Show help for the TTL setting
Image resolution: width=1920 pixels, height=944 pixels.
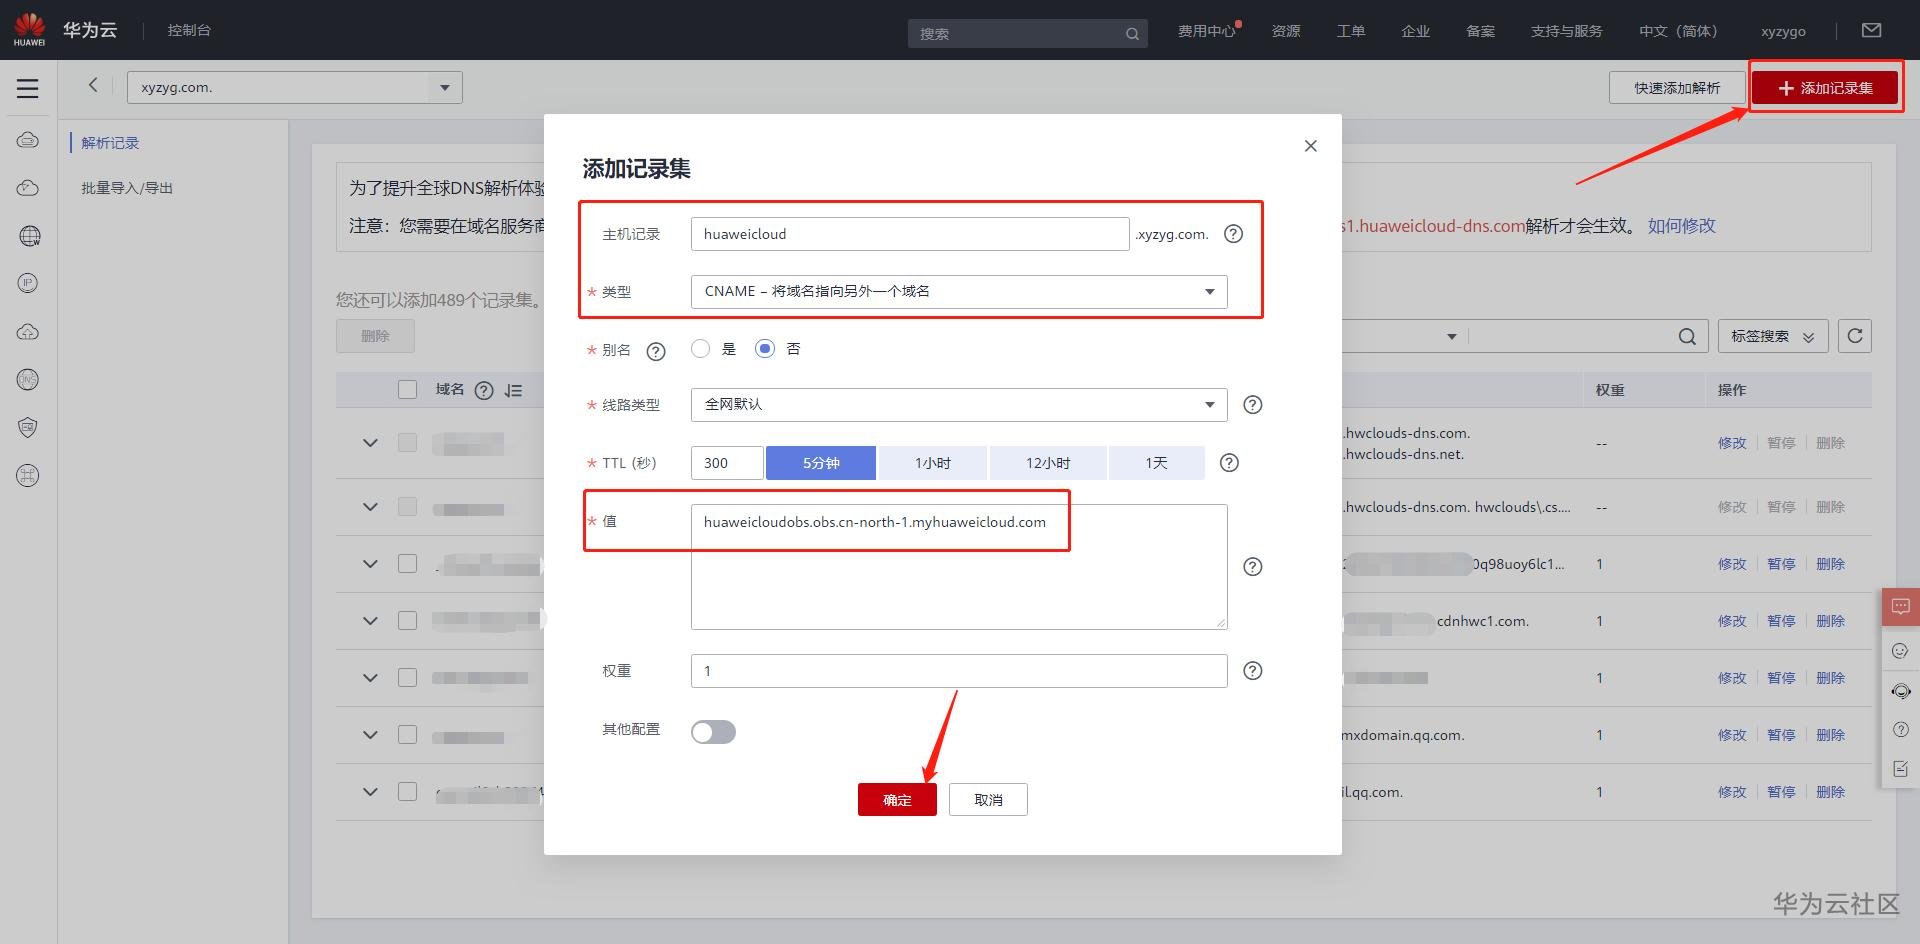(x=1229, y=463)
